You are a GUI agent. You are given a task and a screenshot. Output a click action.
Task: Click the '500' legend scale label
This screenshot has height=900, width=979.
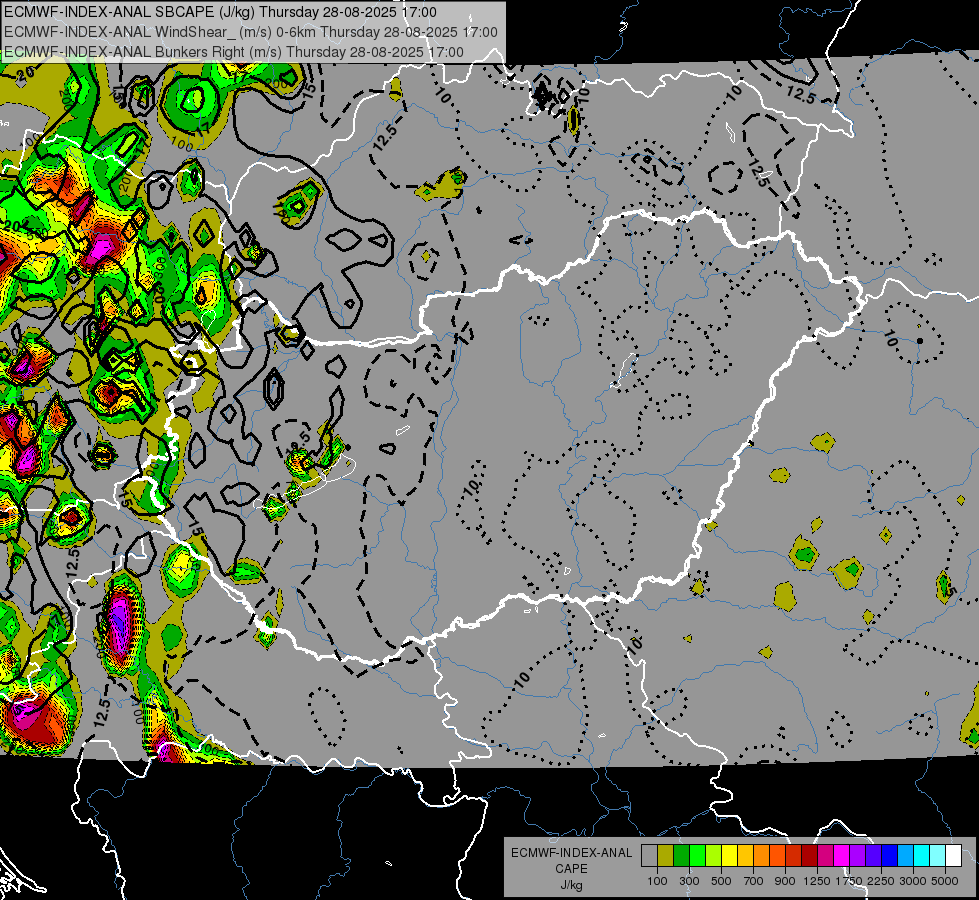click(721, 881)
